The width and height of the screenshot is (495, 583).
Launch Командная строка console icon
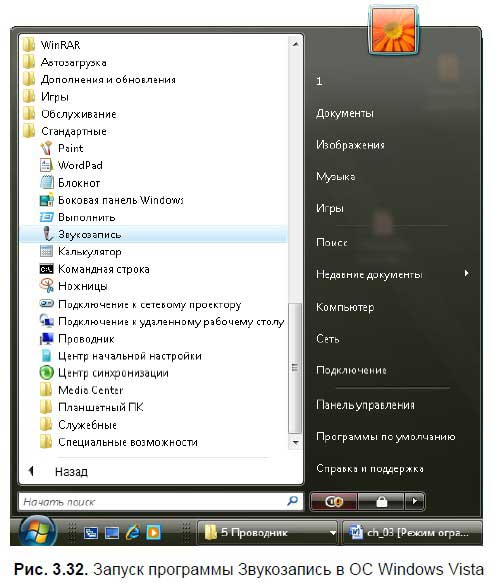(x=46, y=269)
